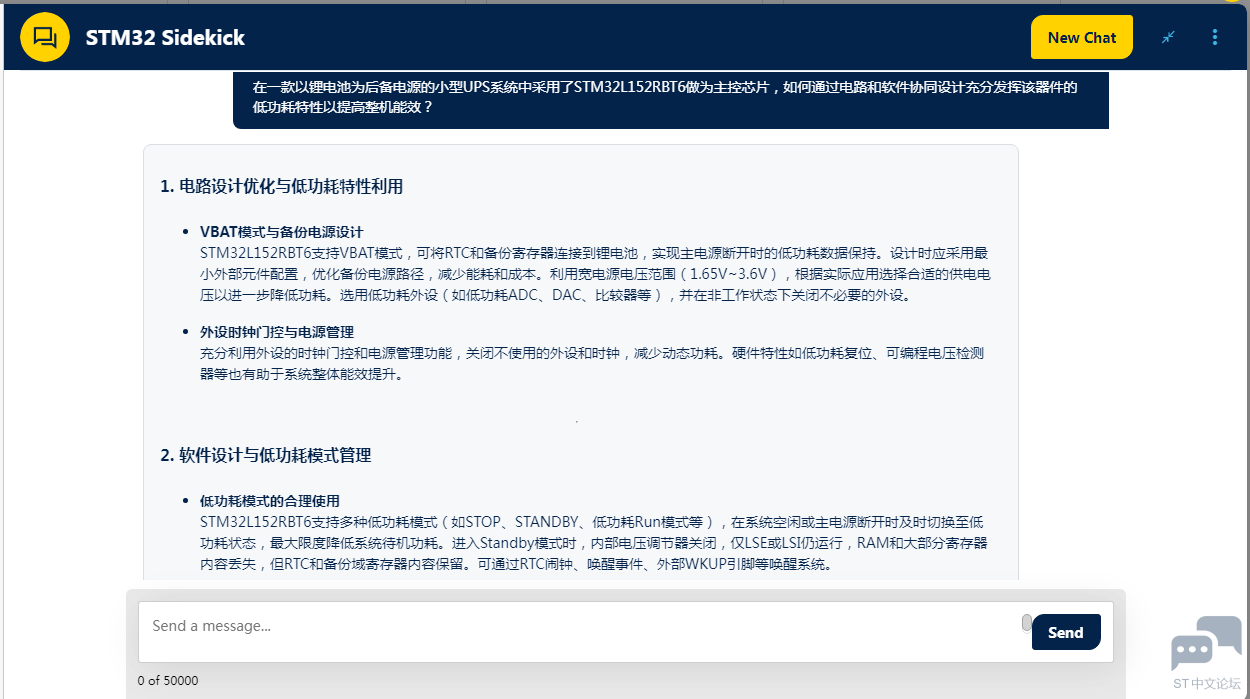Open the three-dot options menu

pos(1215,37)
